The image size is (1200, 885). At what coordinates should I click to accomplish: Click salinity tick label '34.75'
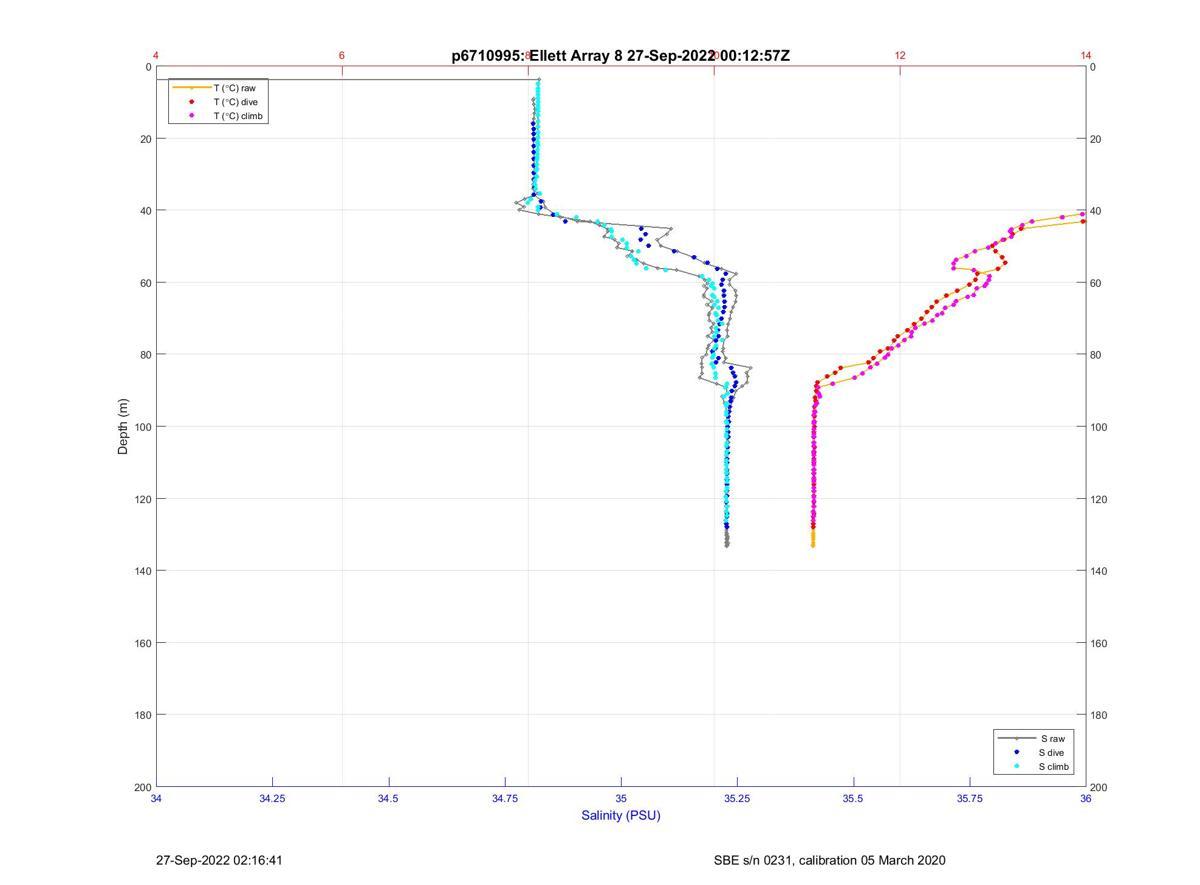point(505,798)
